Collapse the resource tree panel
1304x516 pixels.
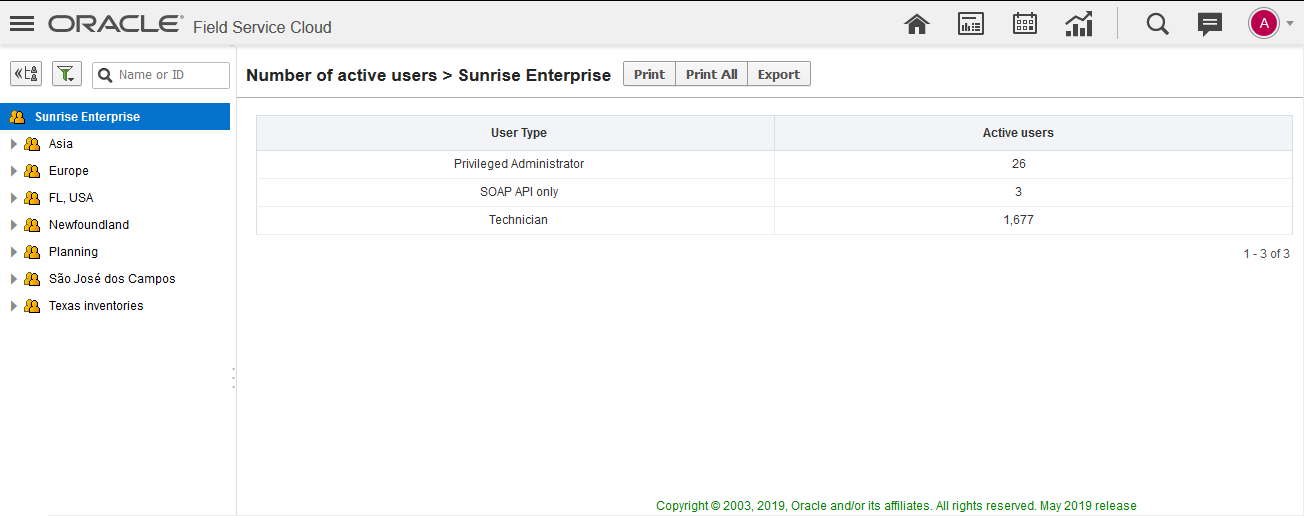coord(26,74)
